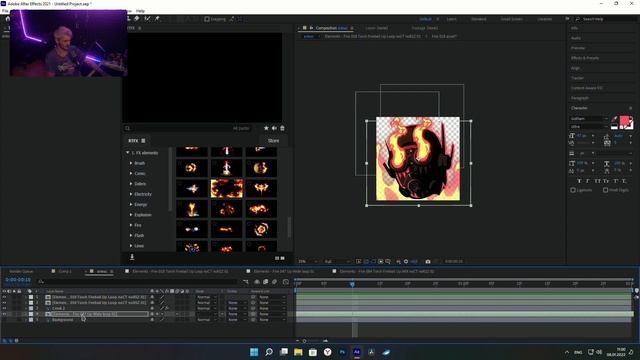Click the trash icon in RTFX panel
The height and width of the screenshot is (360, 640).
click(282, 128)
